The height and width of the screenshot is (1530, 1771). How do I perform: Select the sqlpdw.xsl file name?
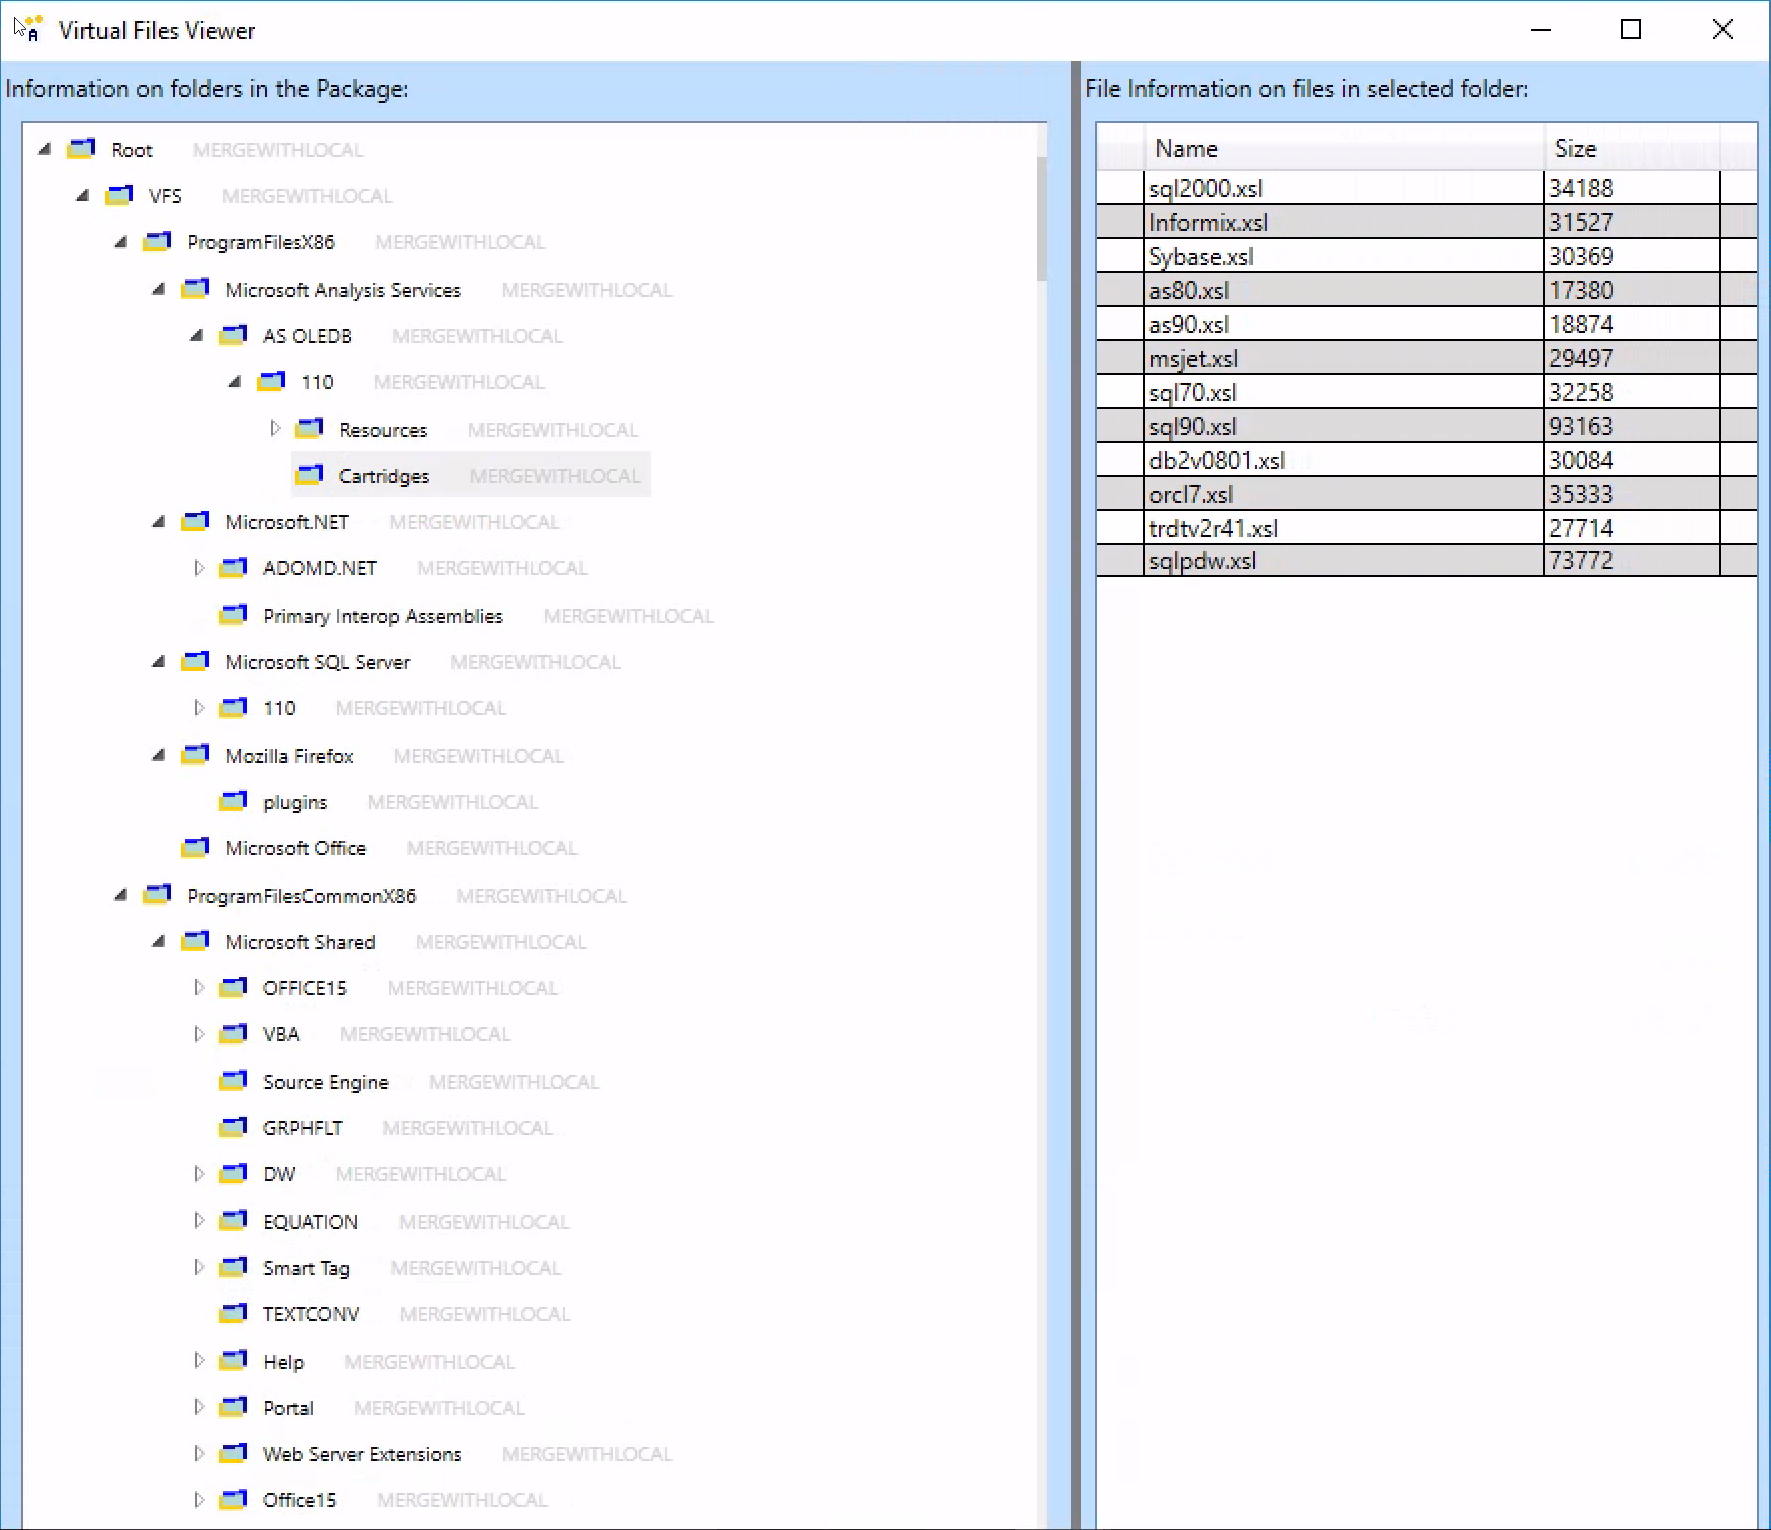pos(1203,561)
